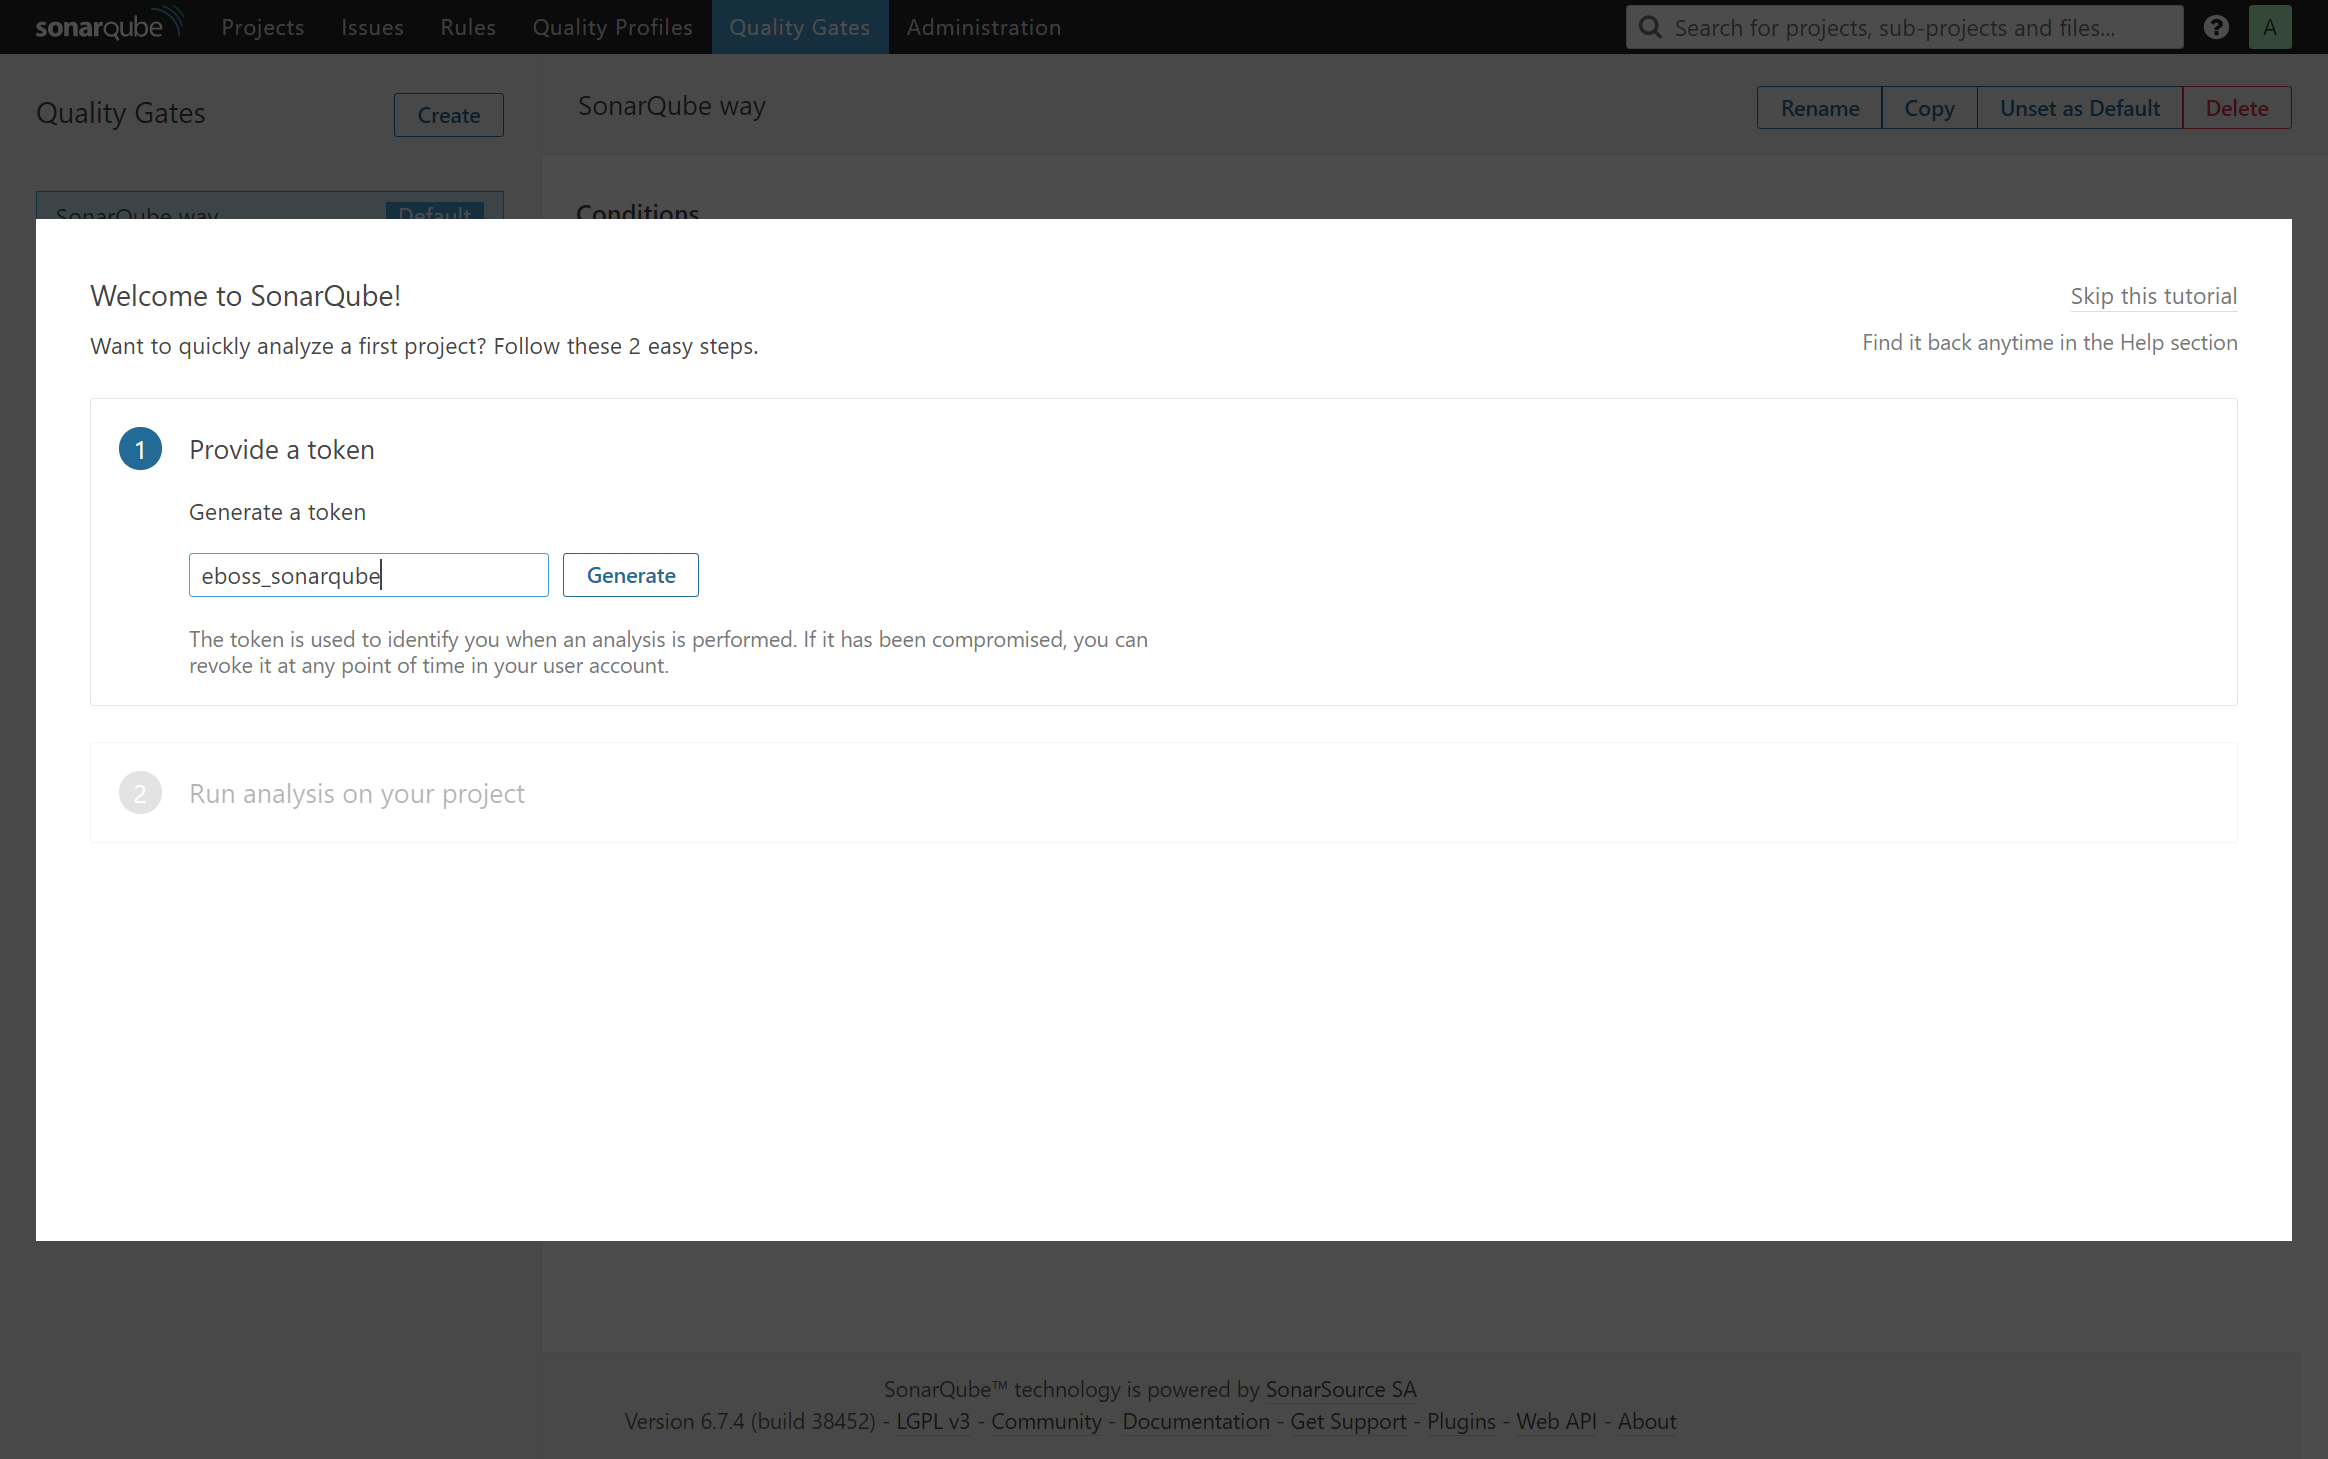Click the Copy button
Image resolution: width=2328 pixels, height=1459 pixels.
point(1929,108)
